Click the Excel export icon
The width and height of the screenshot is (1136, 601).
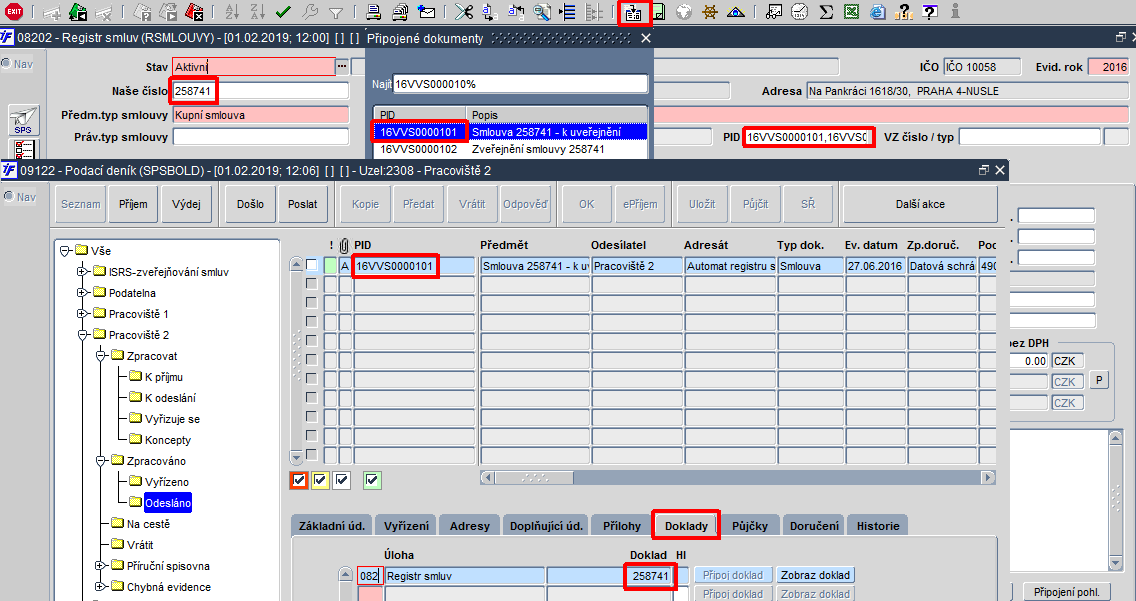pyautogui.click(x=851, y=12)
